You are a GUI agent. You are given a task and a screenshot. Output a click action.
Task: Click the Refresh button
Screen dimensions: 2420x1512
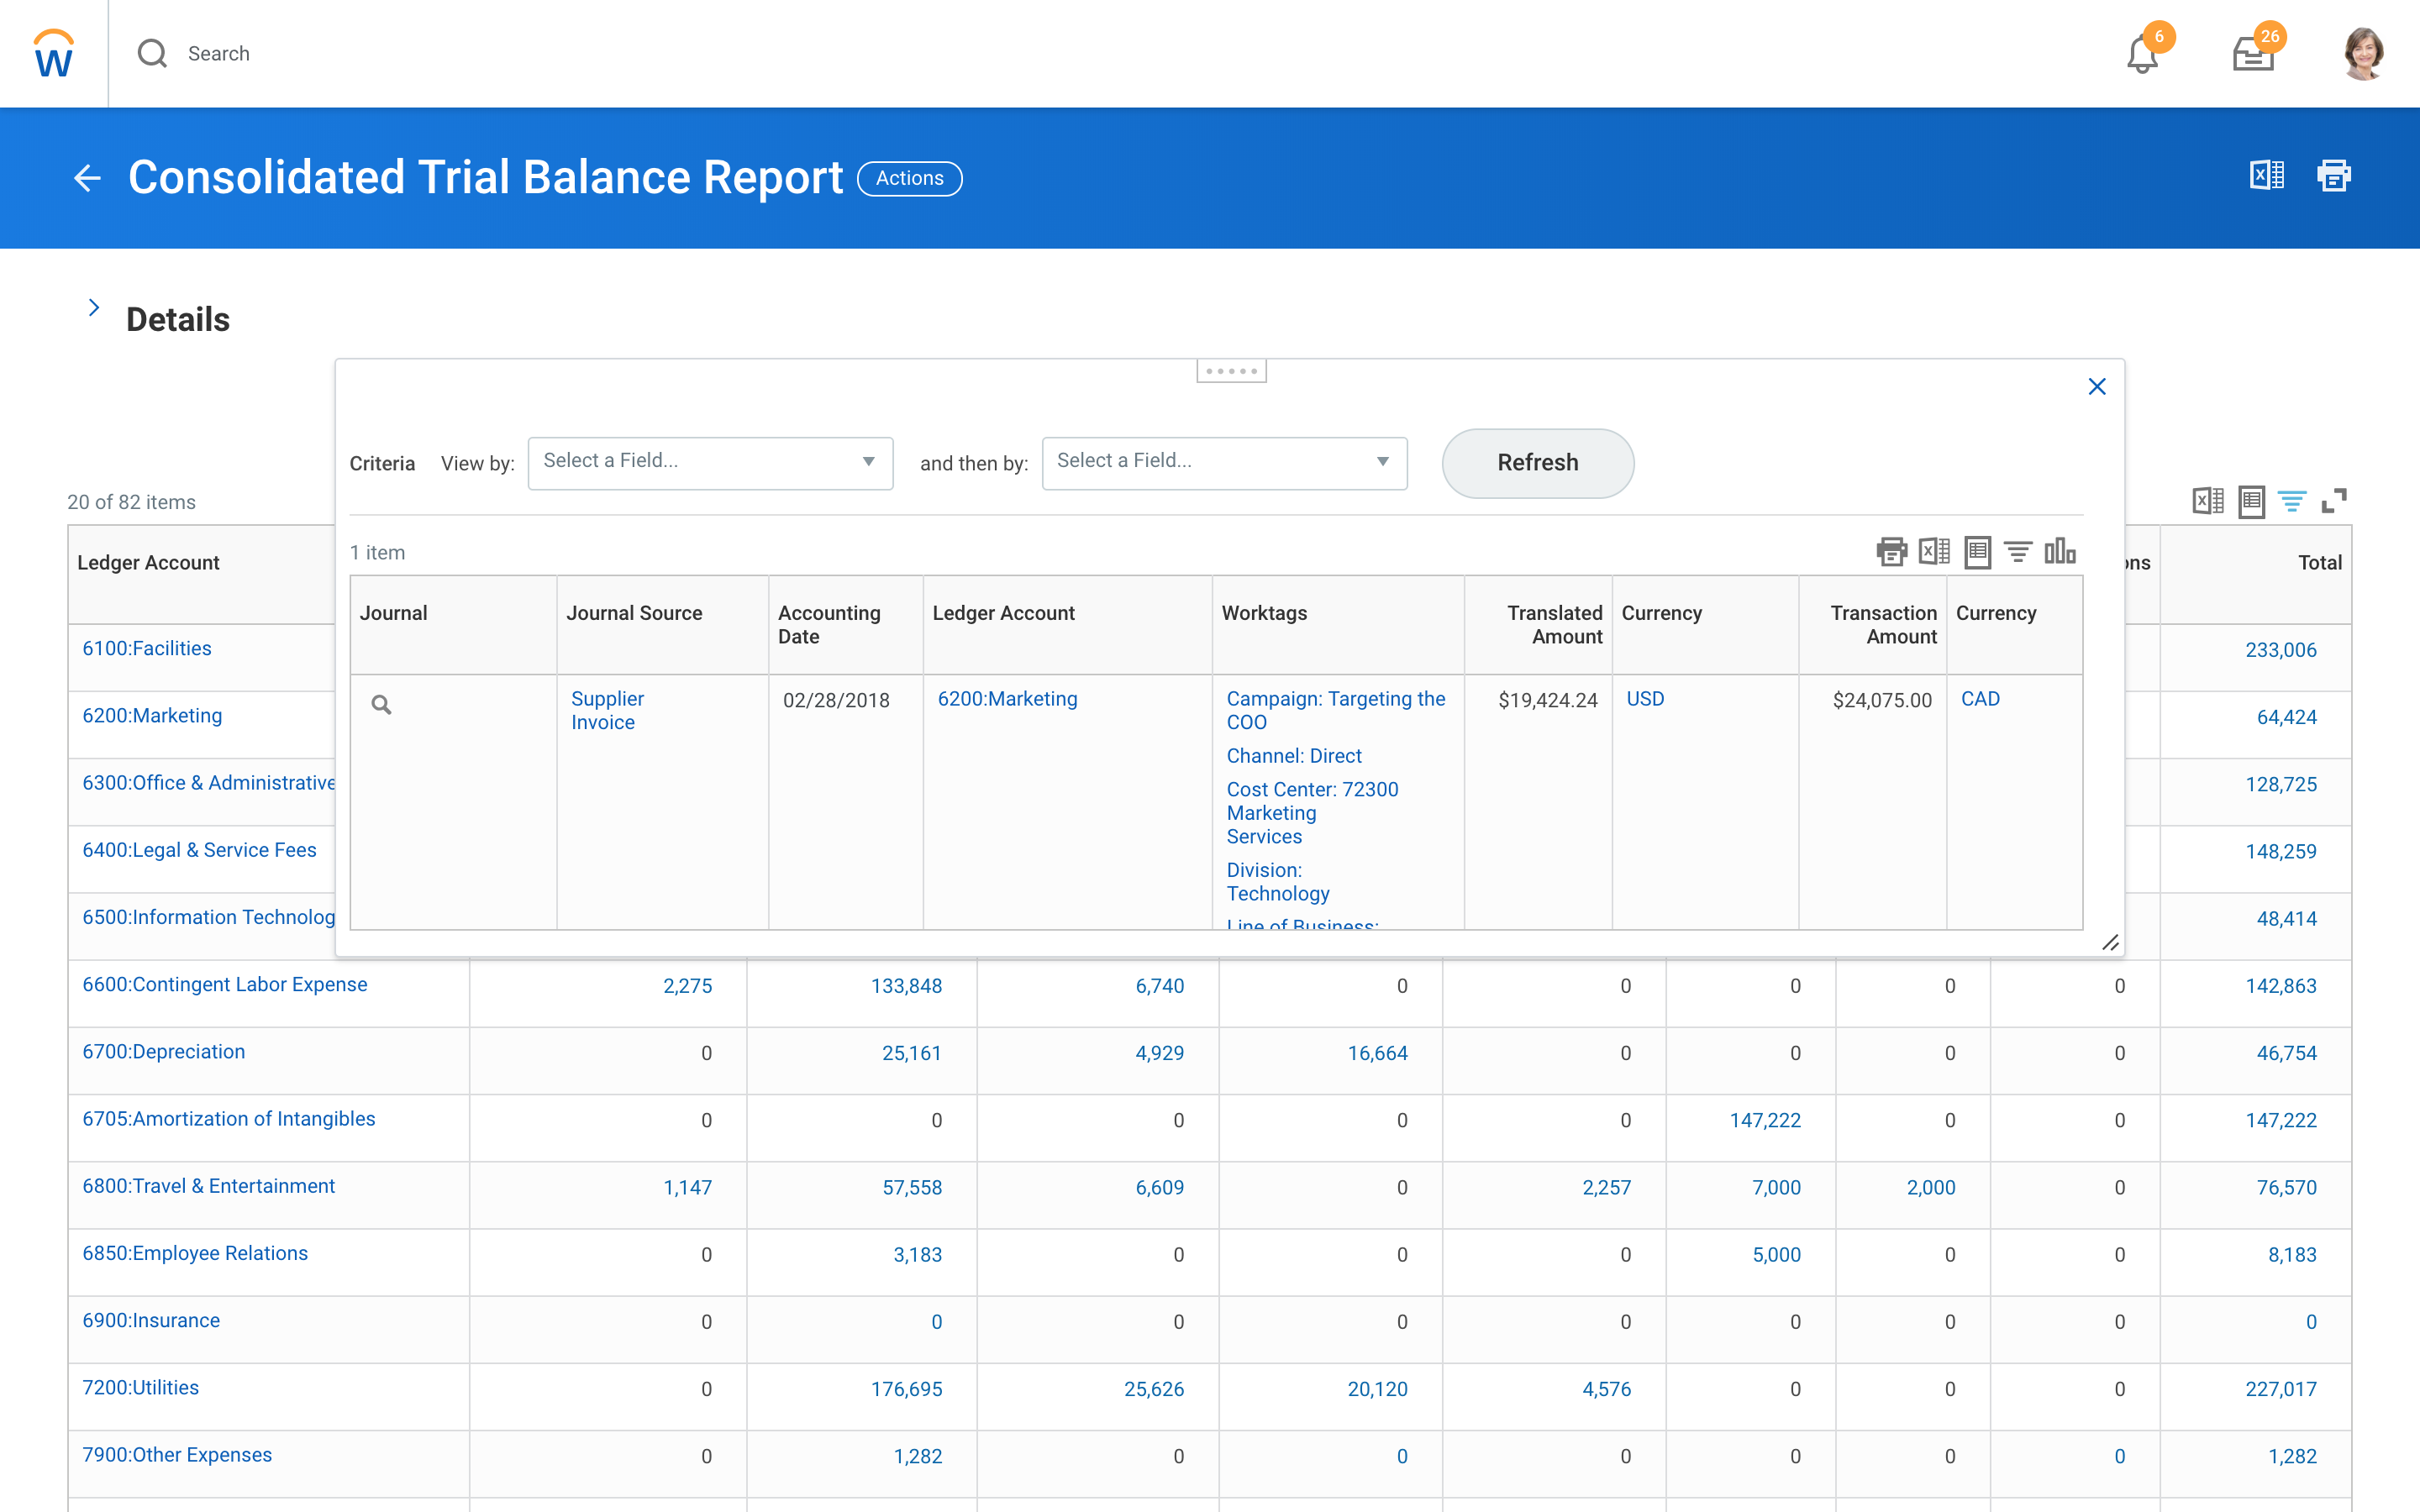click(1537, 463)
